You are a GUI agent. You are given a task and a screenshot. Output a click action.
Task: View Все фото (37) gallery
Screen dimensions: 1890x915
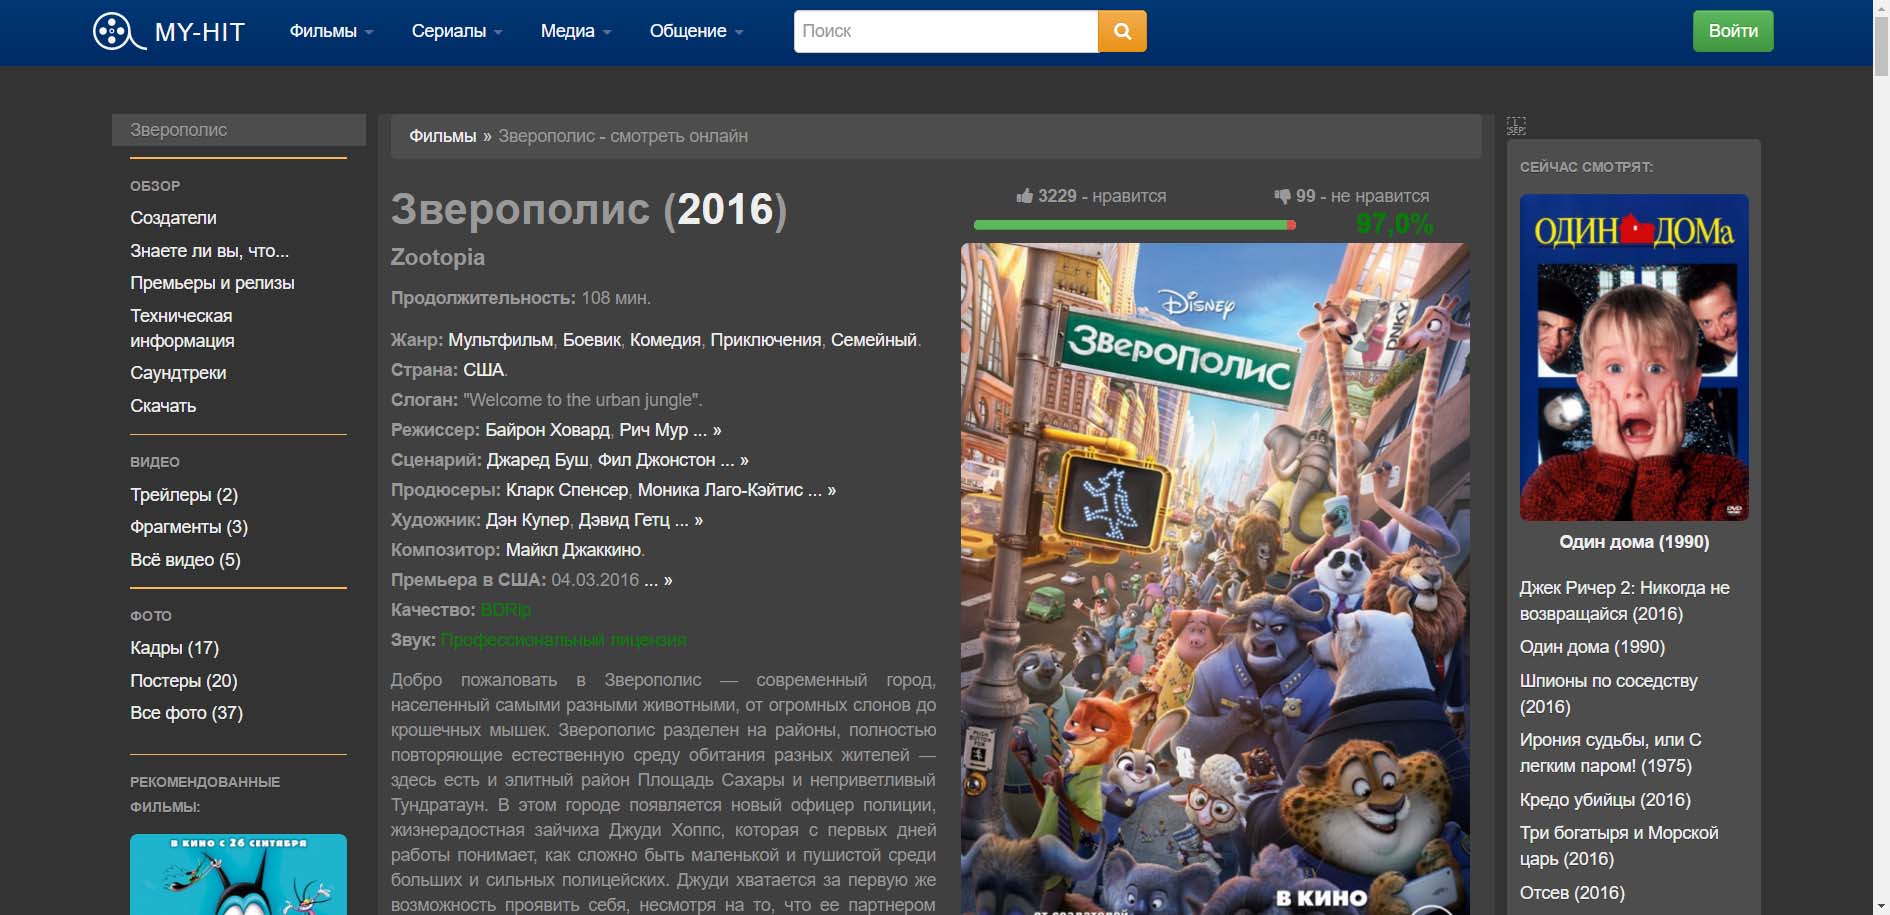tap(186, 713)
